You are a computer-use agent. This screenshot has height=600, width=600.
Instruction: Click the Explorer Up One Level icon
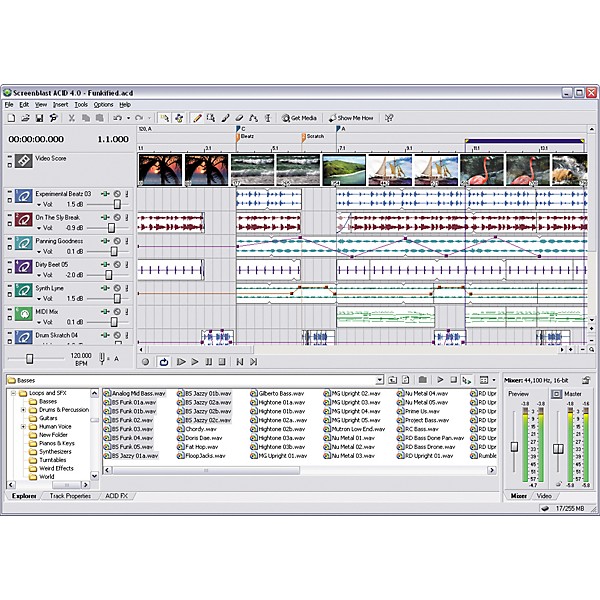tap(392, 380)
